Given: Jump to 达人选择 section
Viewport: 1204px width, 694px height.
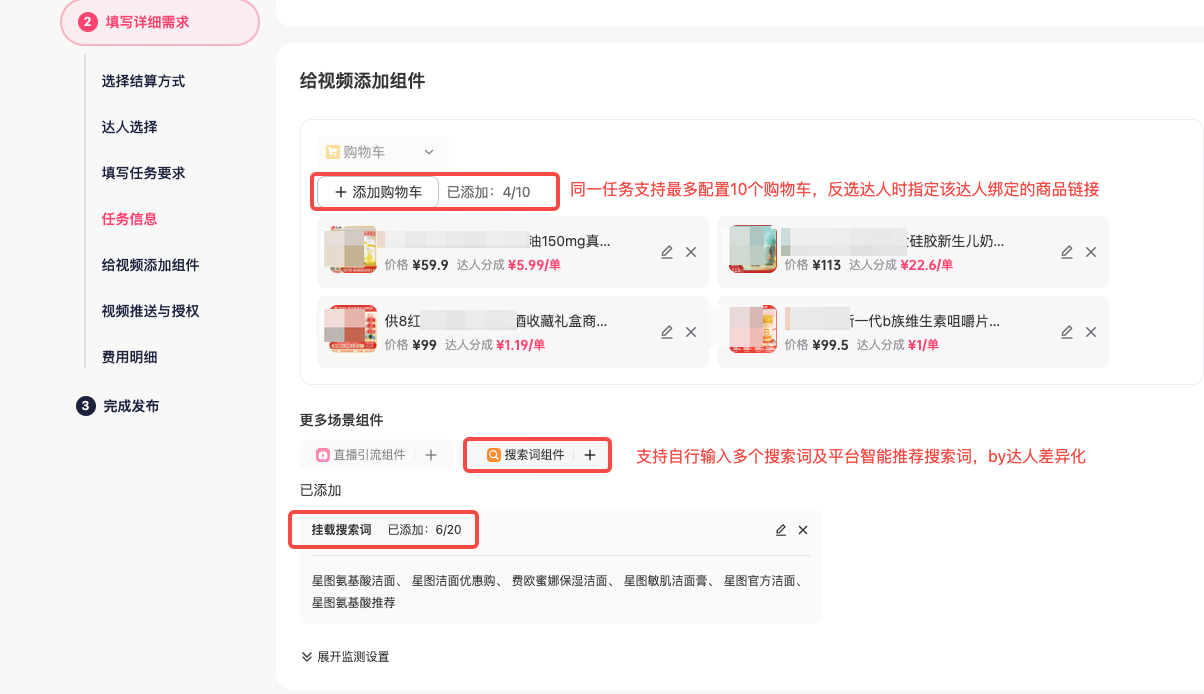Looking at the screenshot, I should pos(129,127).
